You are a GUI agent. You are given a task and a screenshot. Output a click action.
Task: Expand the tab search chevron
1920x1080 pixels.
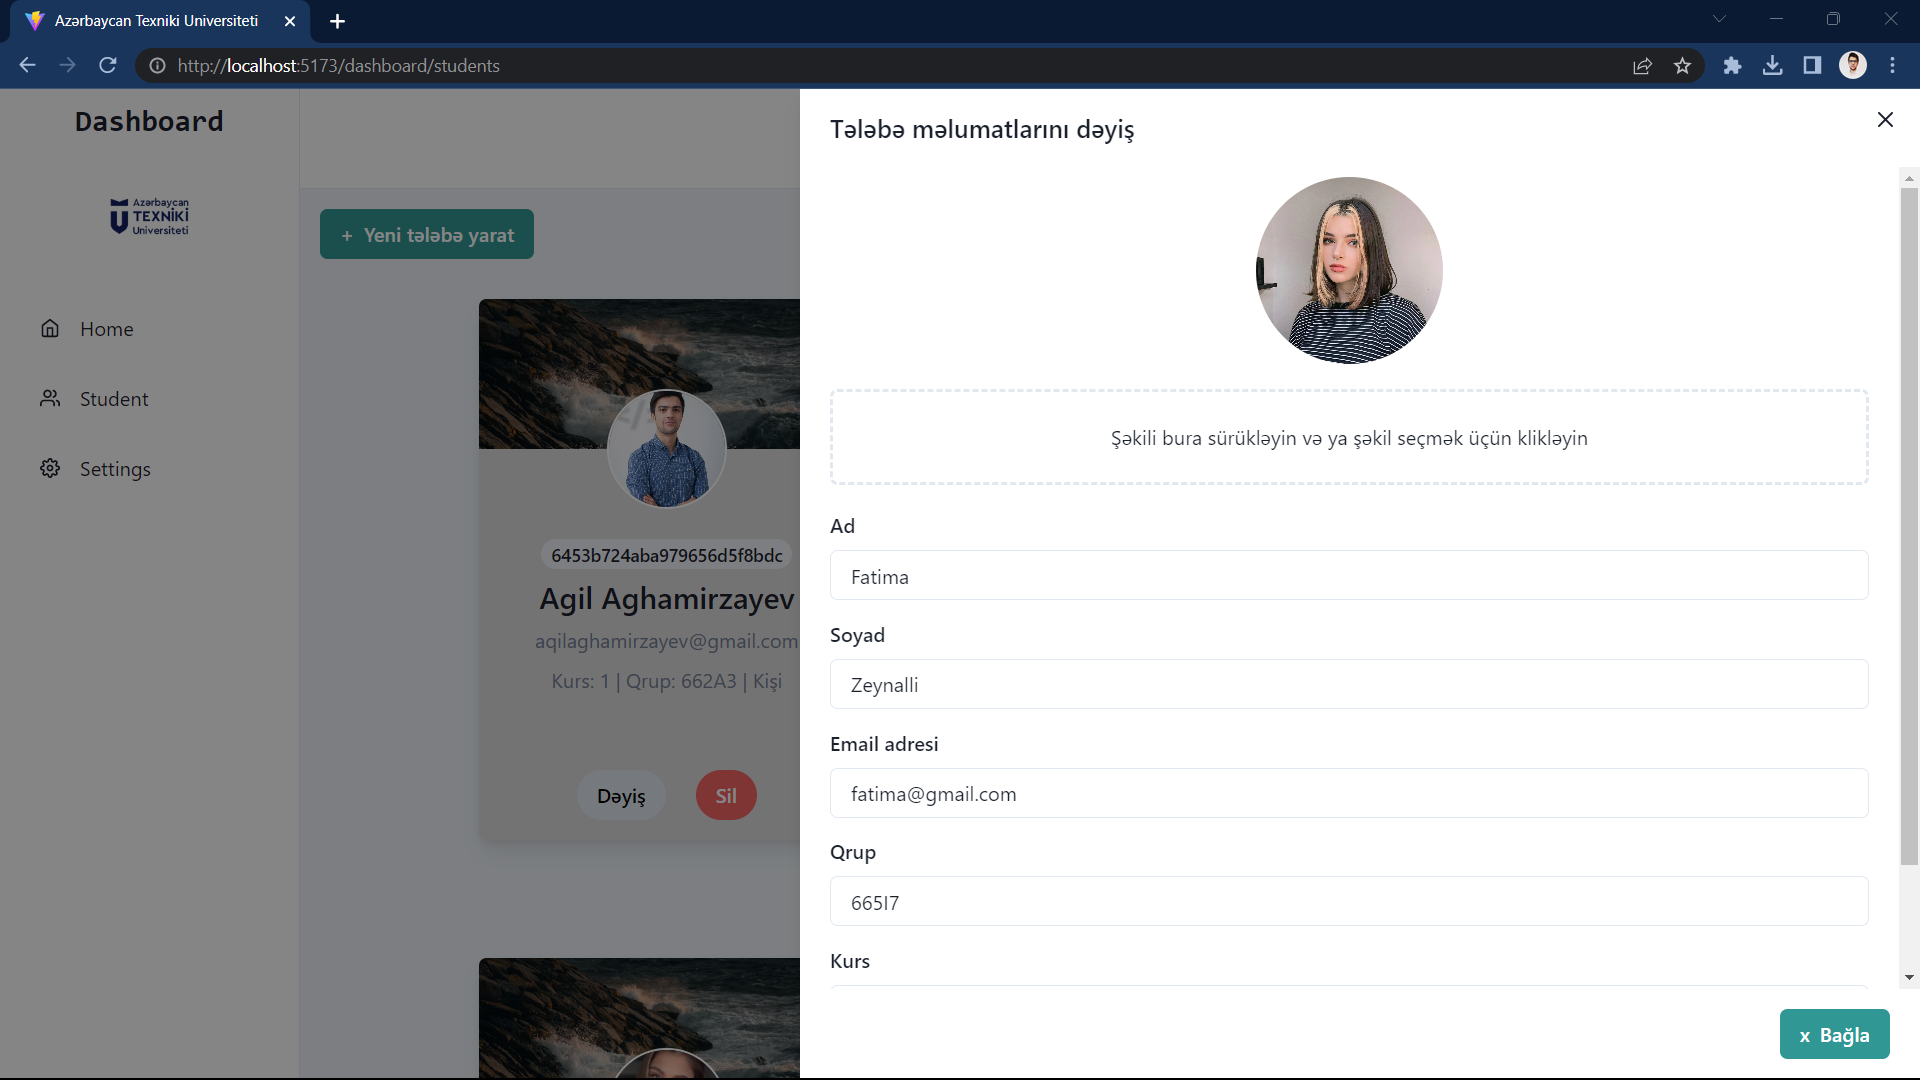tap(1719, 19)
